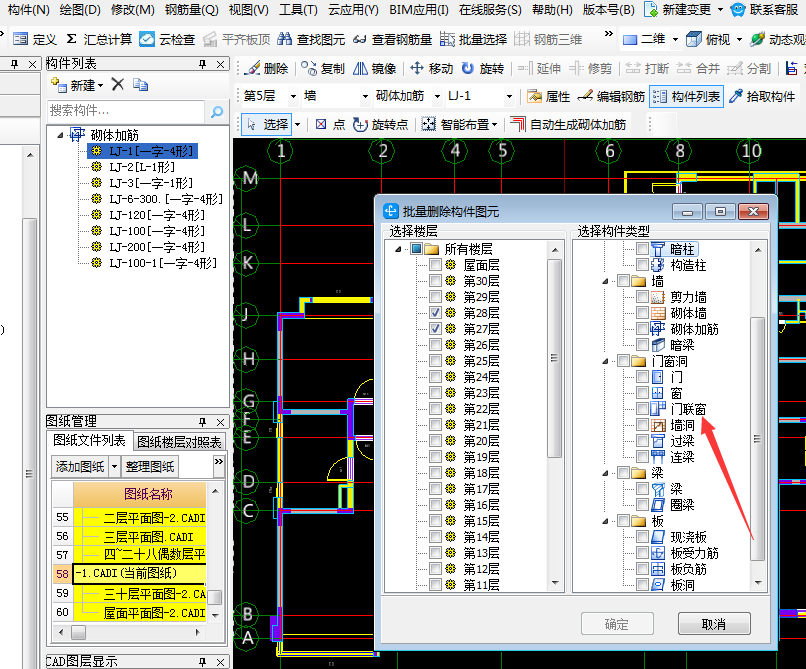
Task: Open the BIM应用(I) menu
Action: pos(418,9)
